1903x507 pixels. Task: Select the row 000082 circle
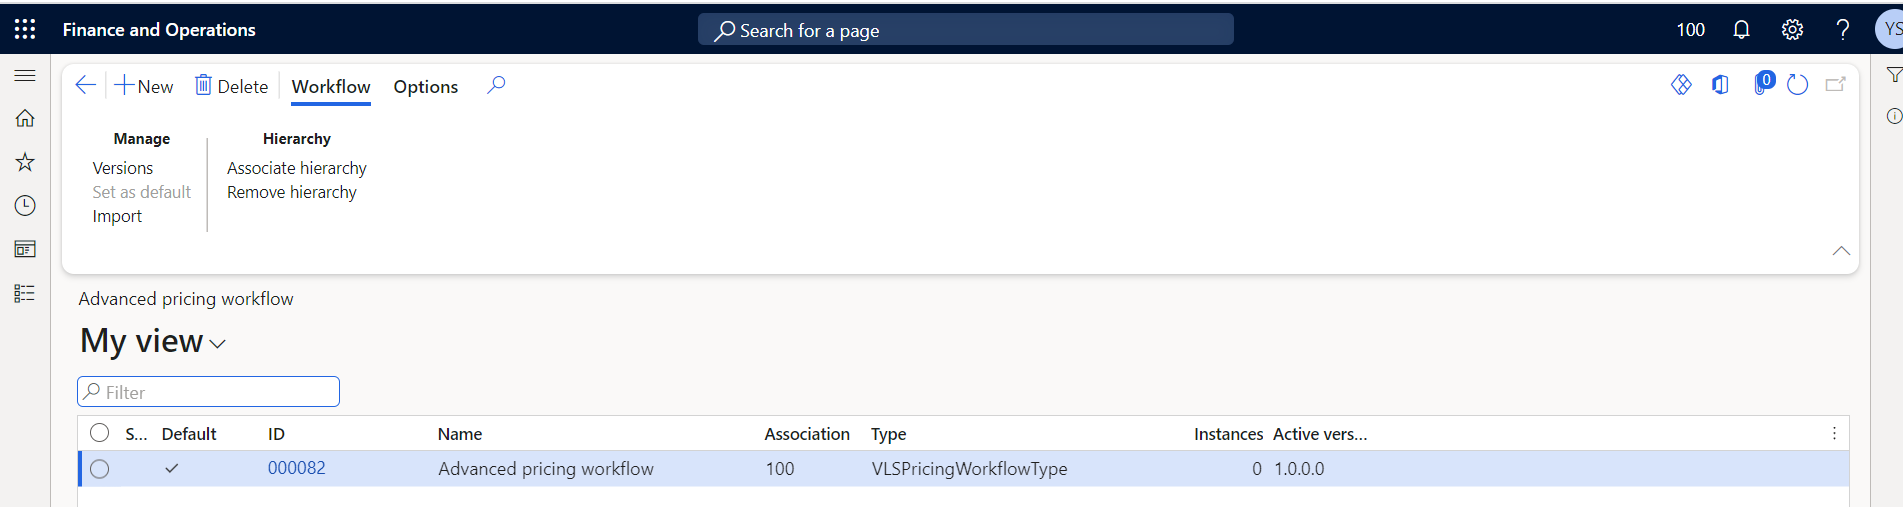100,469
